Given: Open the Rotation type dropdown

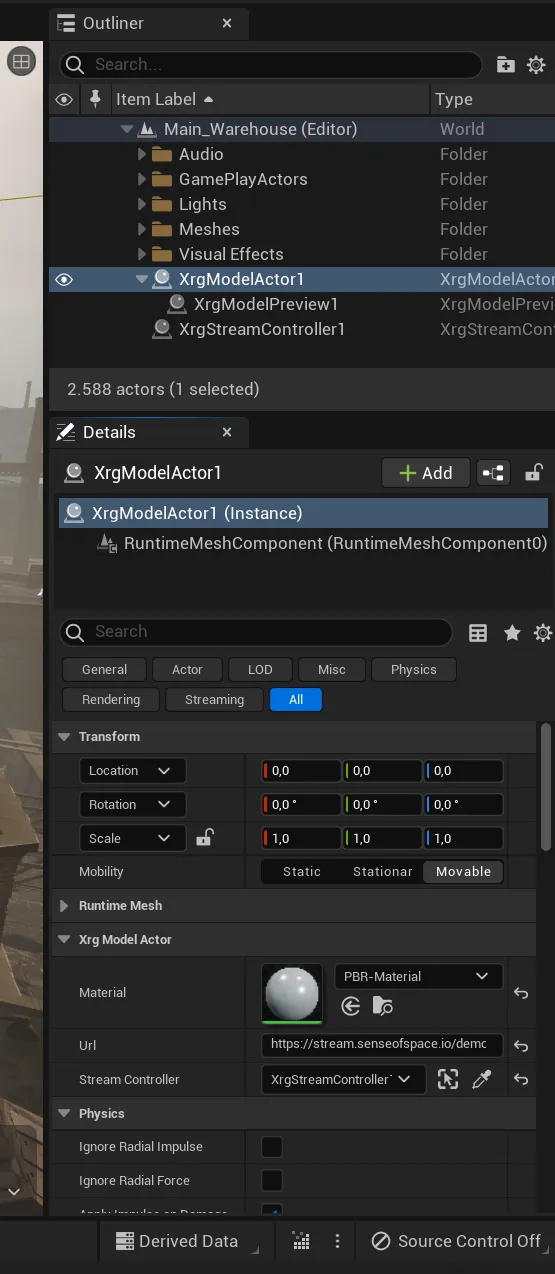Looking at the screenshot, I should pos(132,805).
